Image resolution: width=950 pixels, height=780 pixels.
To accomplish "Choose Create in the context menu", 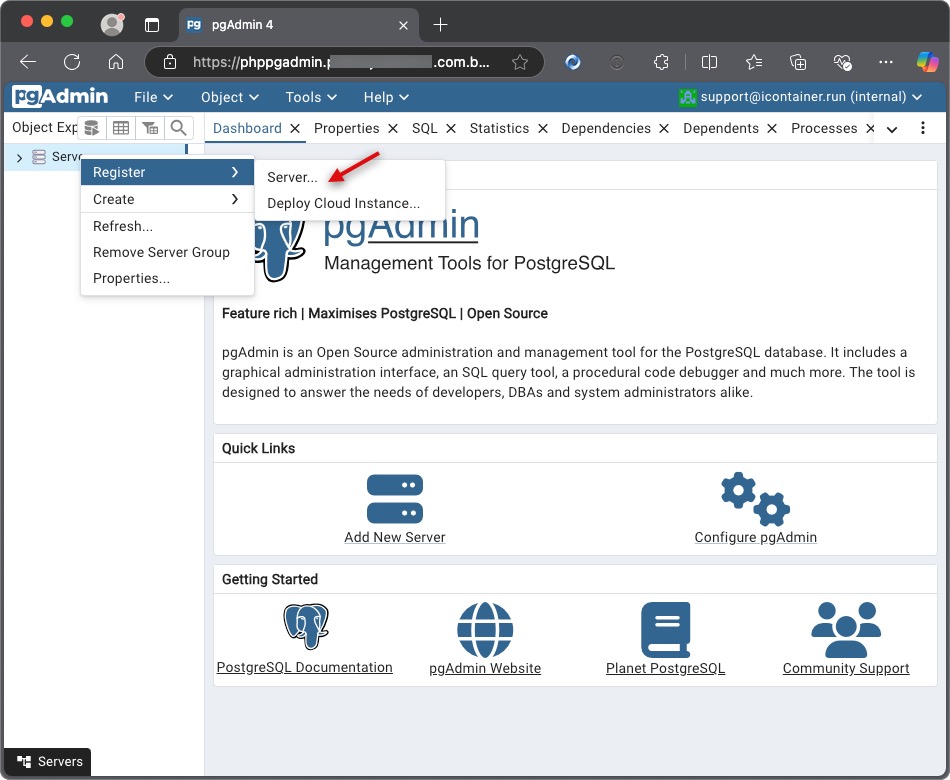I will click(x=167, y=199).
